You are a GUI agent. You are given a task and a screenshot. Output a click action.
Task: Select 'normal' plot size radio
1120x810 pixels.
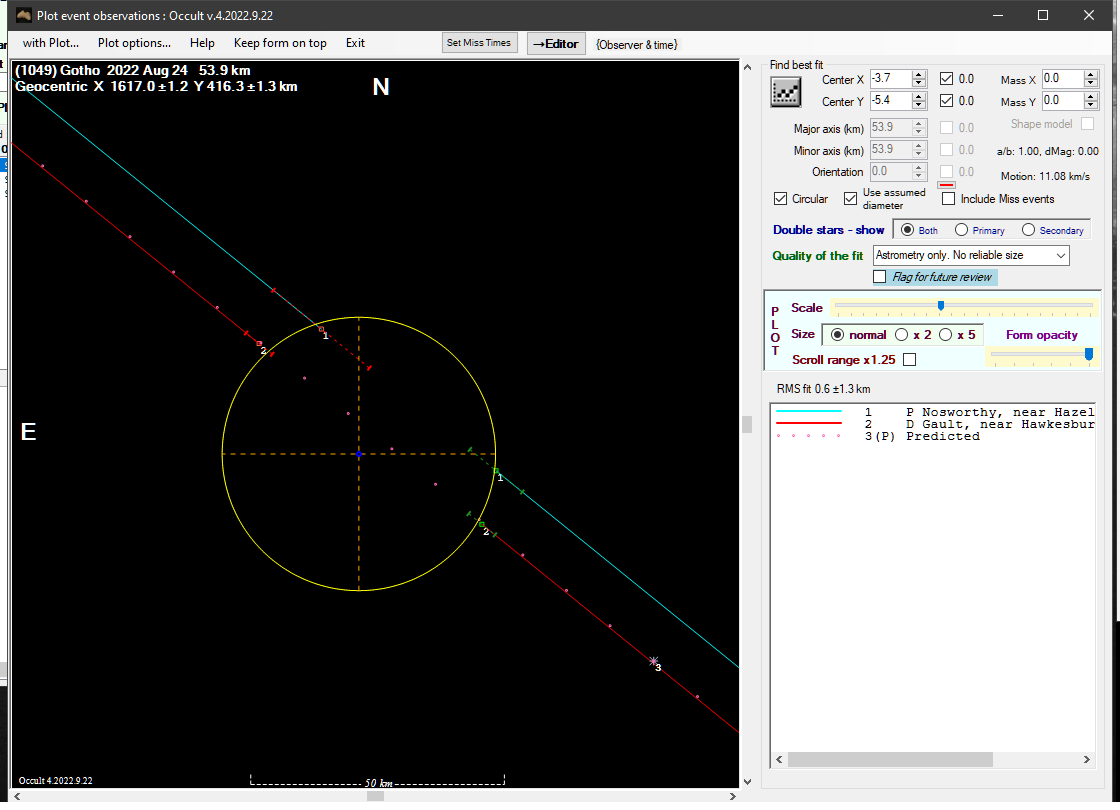coord(838,335)
